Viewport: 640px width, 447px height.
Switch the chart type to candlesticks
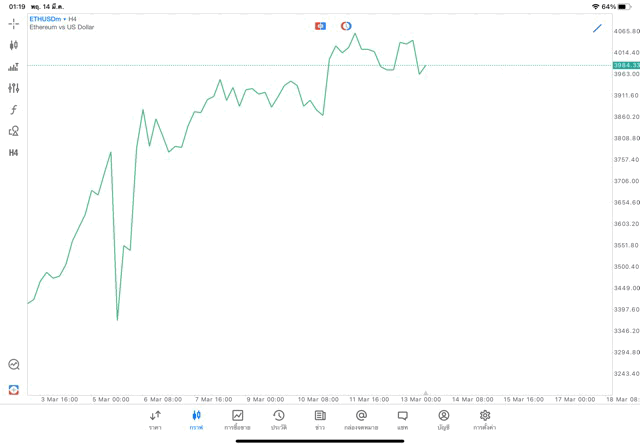pyautogui.click(x=13, y=45)
